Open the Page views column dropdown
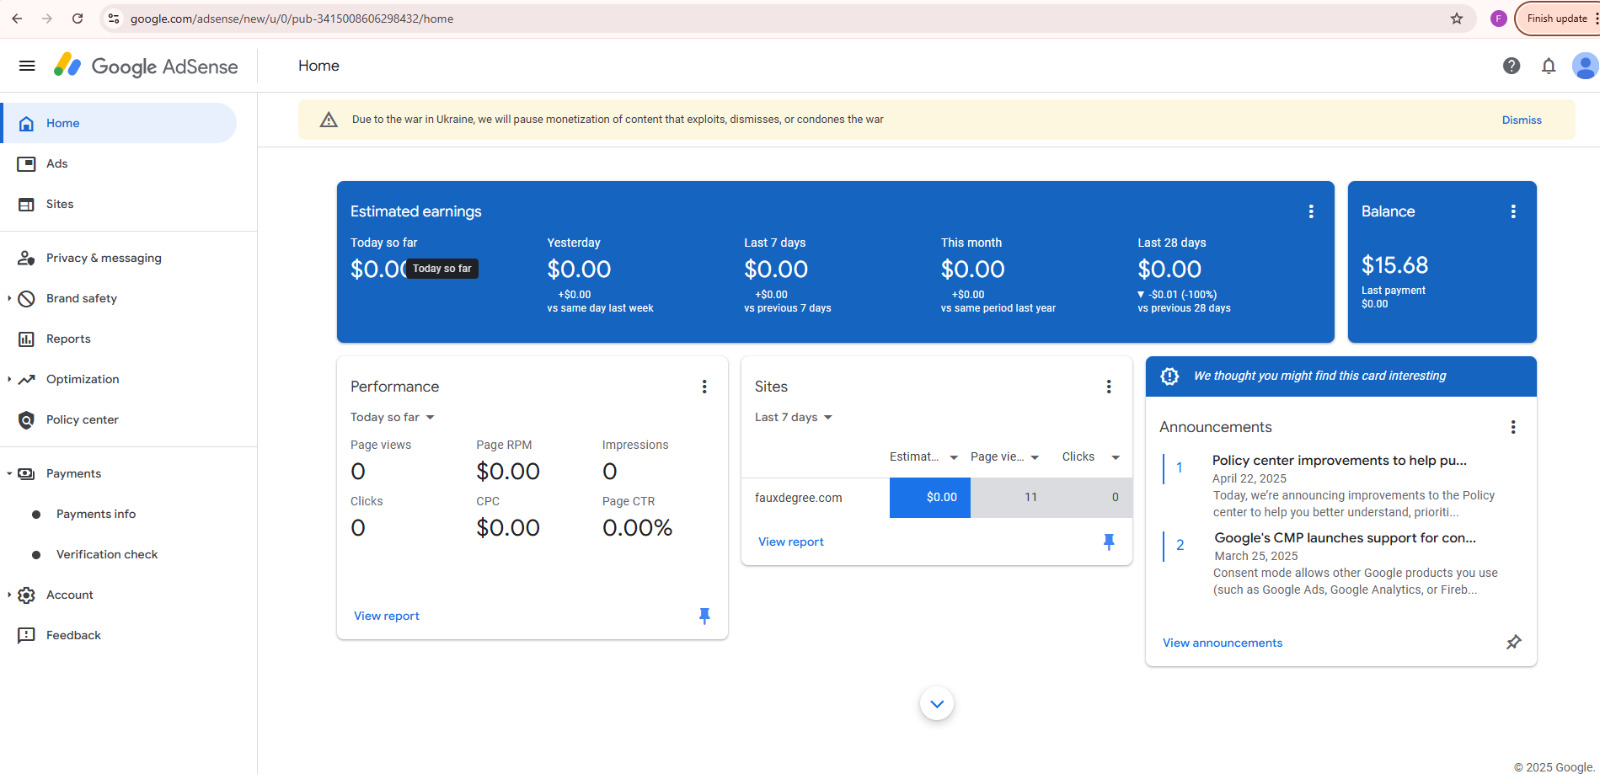Screen dimensions: 1600x774 [1035, 457]
